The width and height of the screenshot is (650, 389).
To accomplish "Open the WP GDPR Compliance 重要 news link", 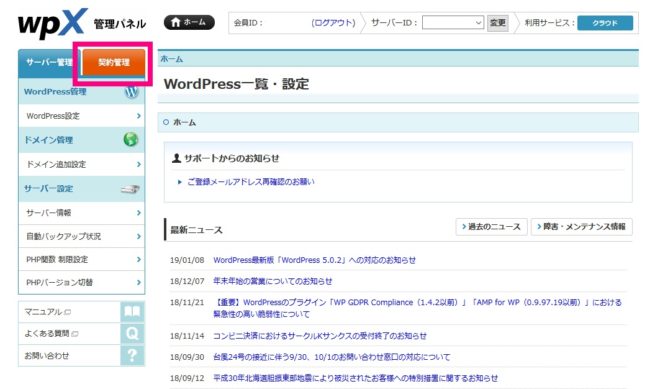I will pyautogui.click(x=417, y=308).
